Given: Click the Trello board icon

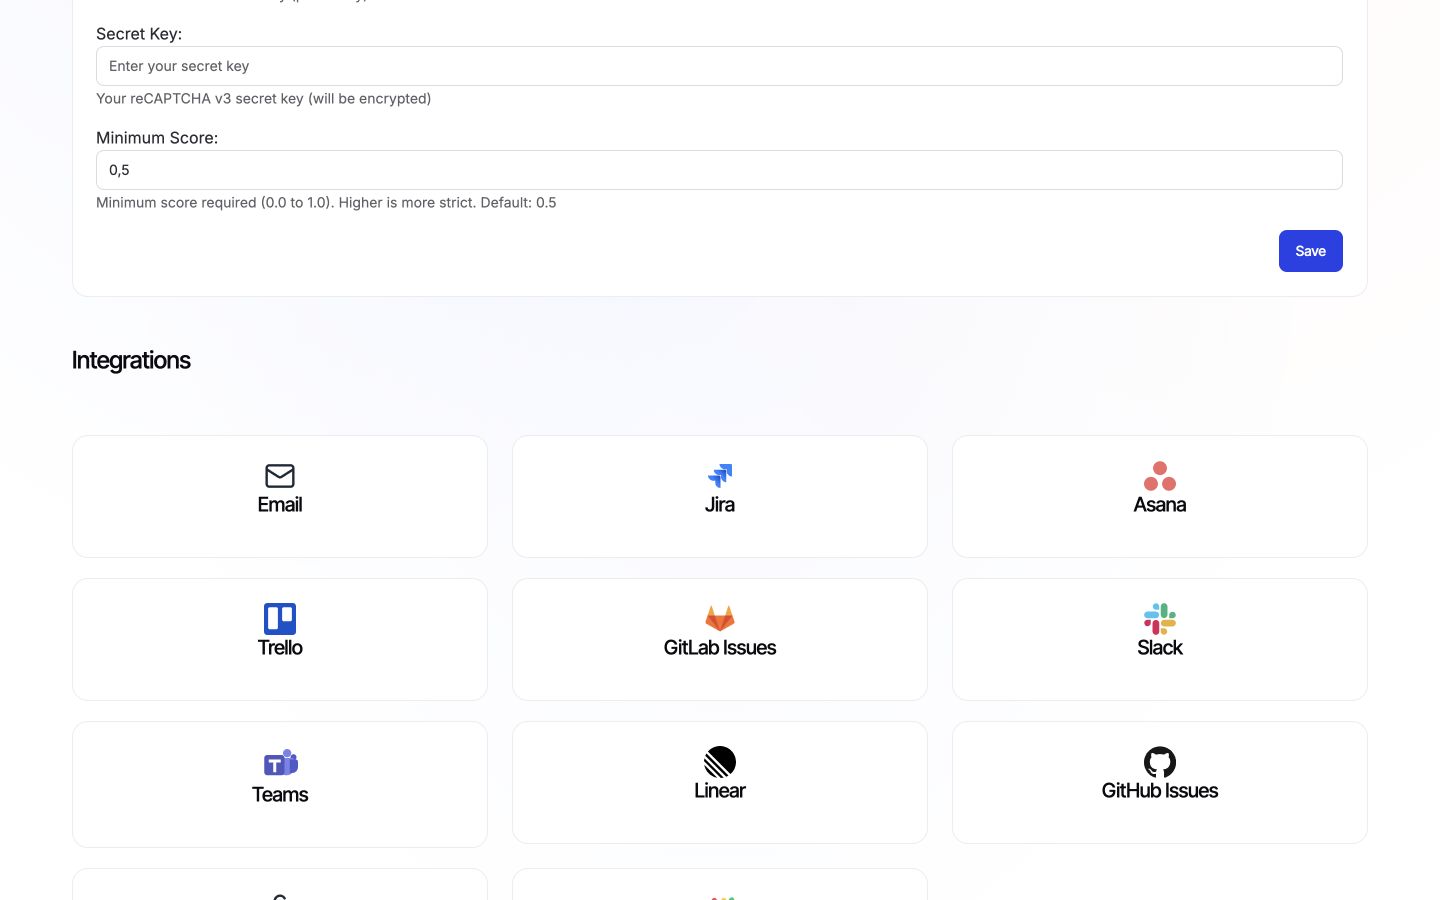Looking at the screenshot, I should tap(280, 619).
